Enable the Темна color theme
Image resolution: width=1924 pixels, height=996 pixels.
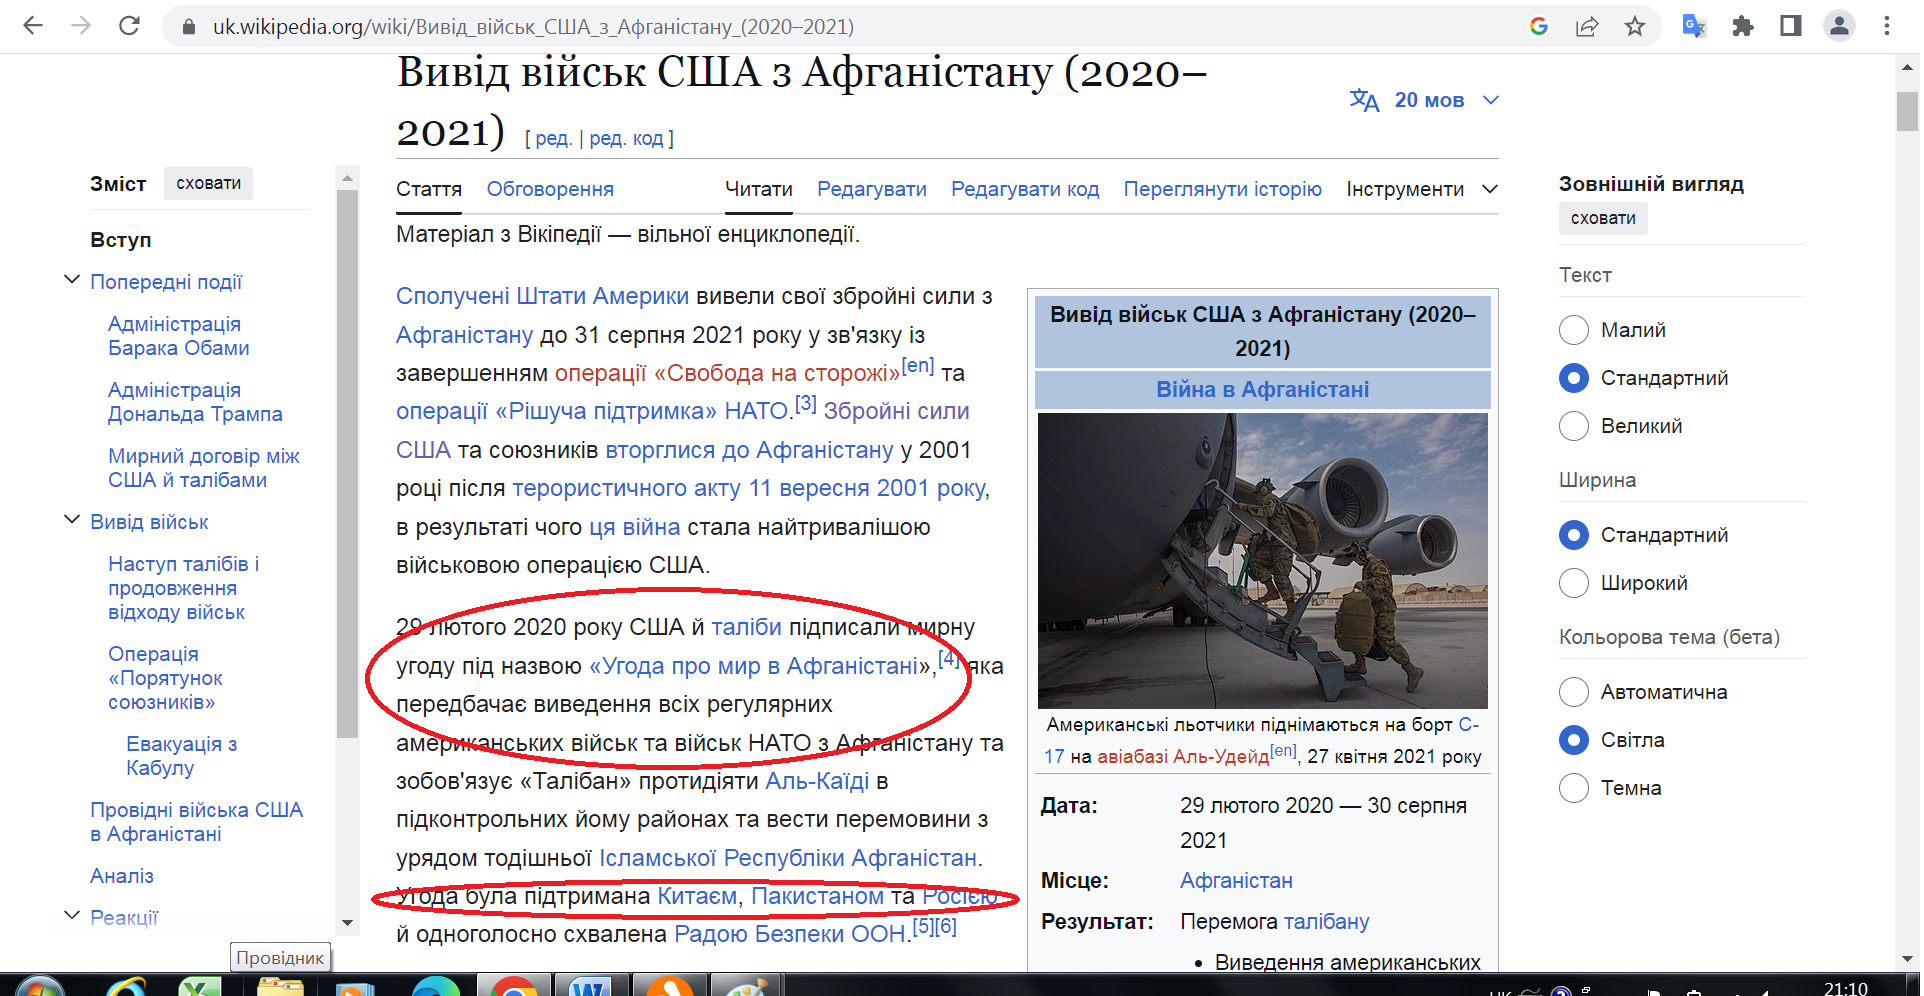1574,788
